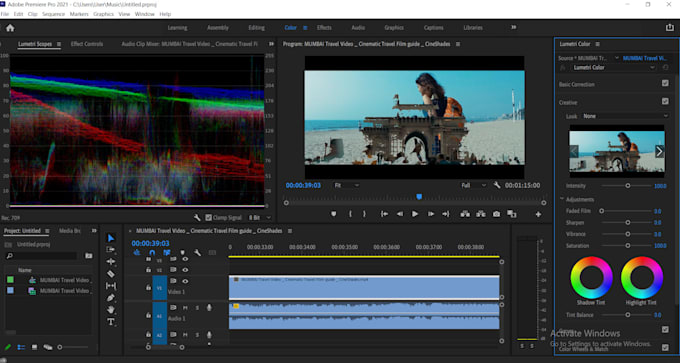Step forward one frame
The image size is (680, 363).
pyautogui.click(x=431, y=214)
